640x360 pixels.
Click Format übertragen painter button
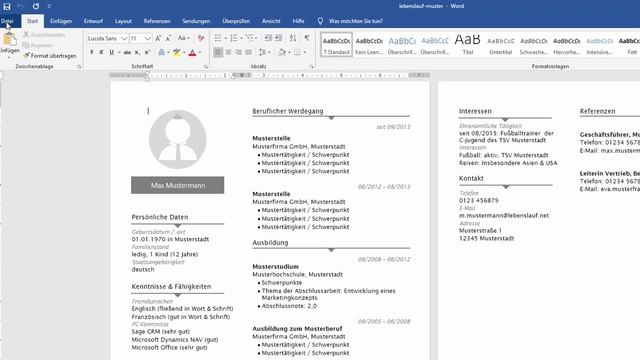coord(50,56)
